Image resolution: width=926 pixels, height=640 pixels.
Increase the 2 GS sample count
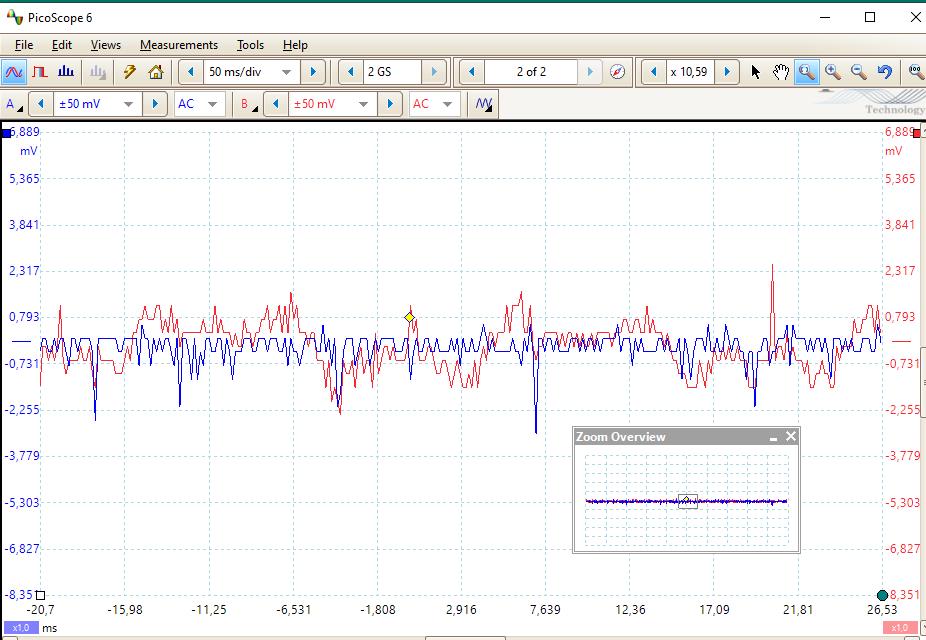(x=434, y=72)
